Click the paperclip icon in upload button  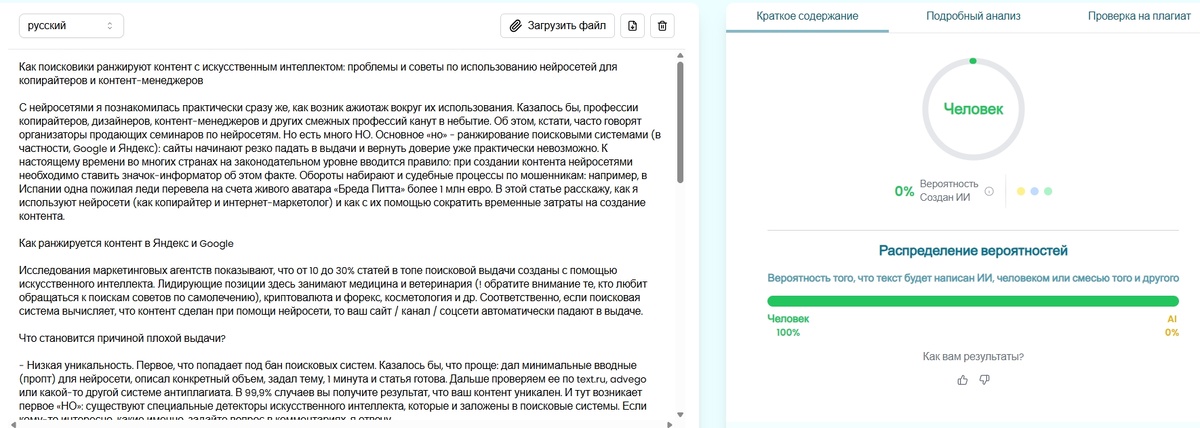[515, 25]
